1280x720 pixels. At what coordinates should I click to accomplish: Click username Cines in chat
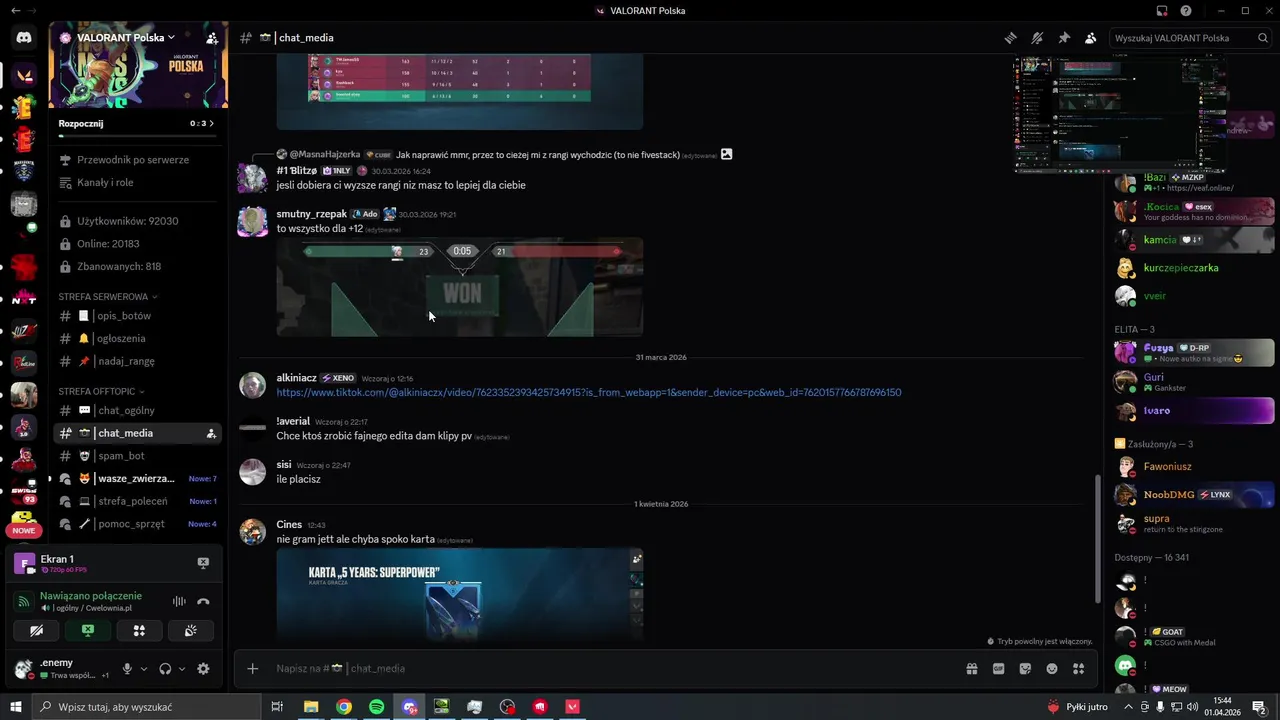point(289,524)
